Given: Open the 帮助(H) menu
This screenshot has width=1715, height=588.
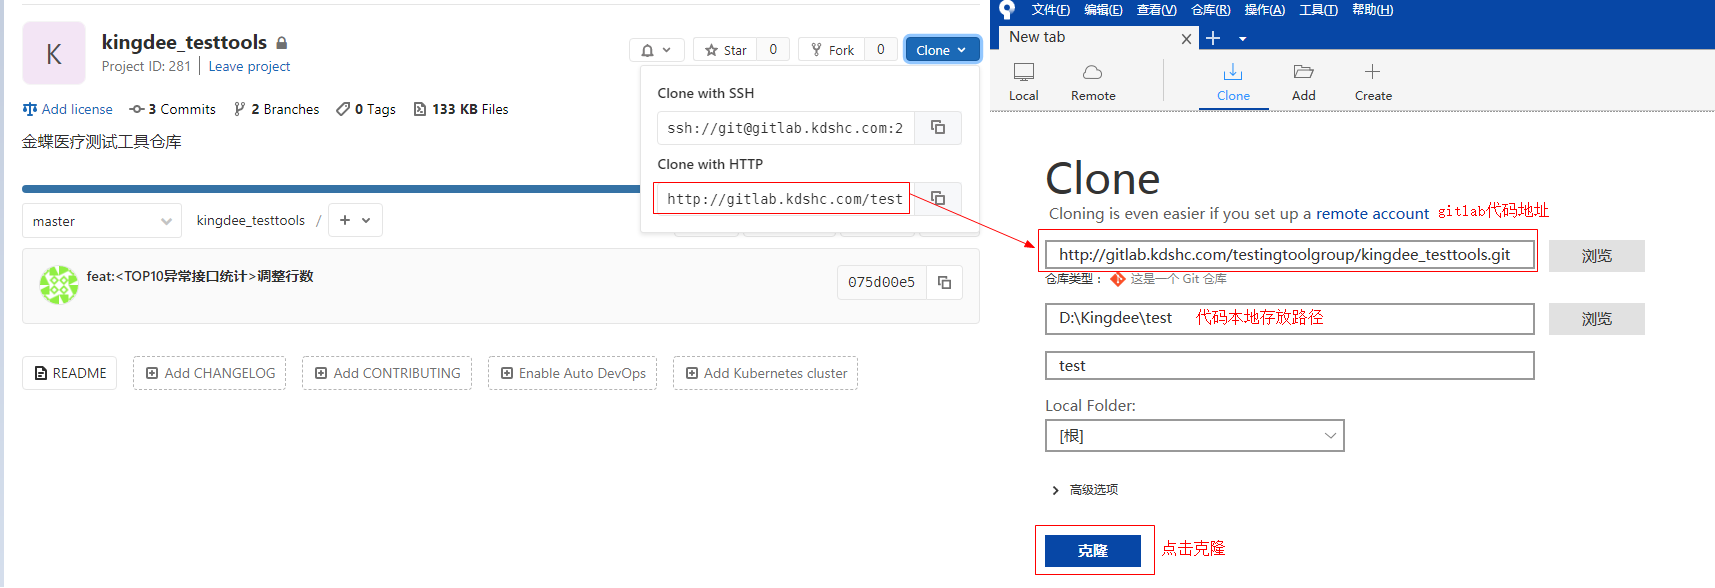Looking at the screenshot, I should (1372, 10).
